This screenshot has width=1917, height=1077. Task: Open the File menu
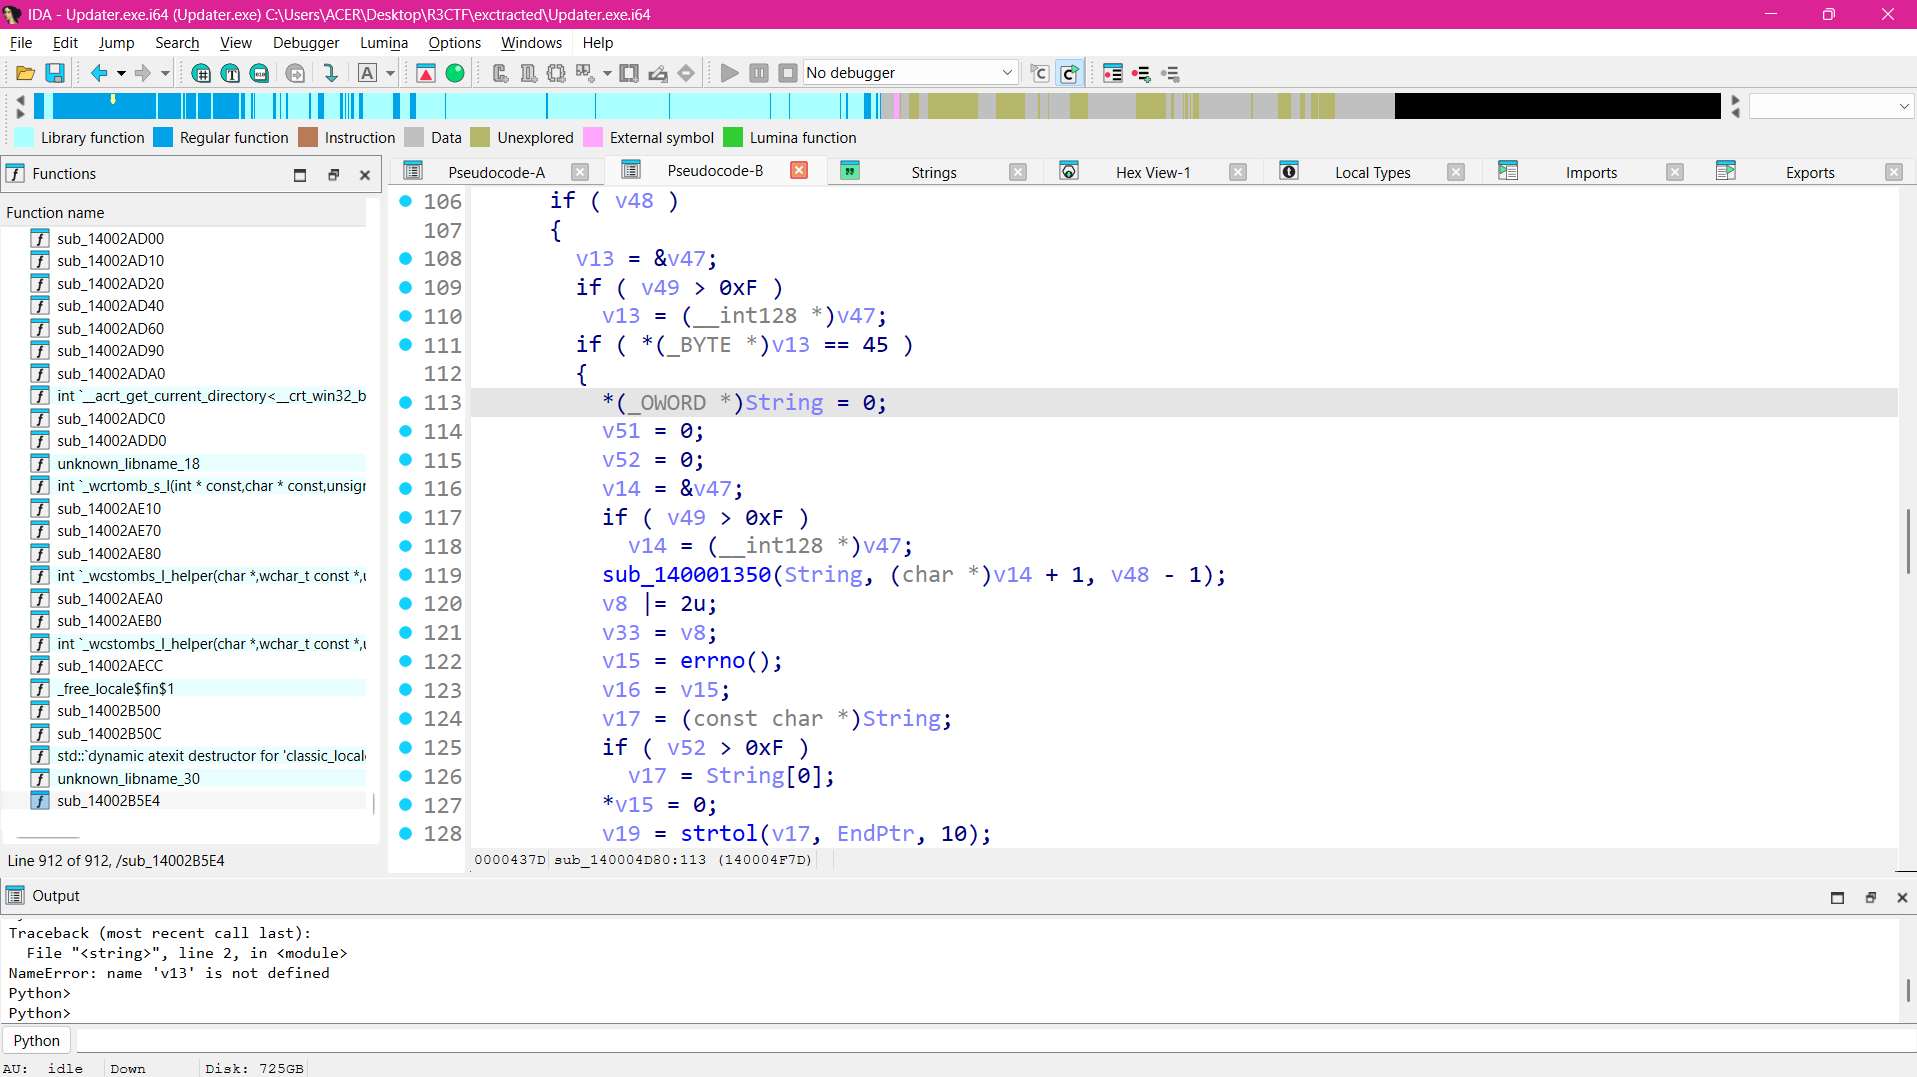coord(21,43)
